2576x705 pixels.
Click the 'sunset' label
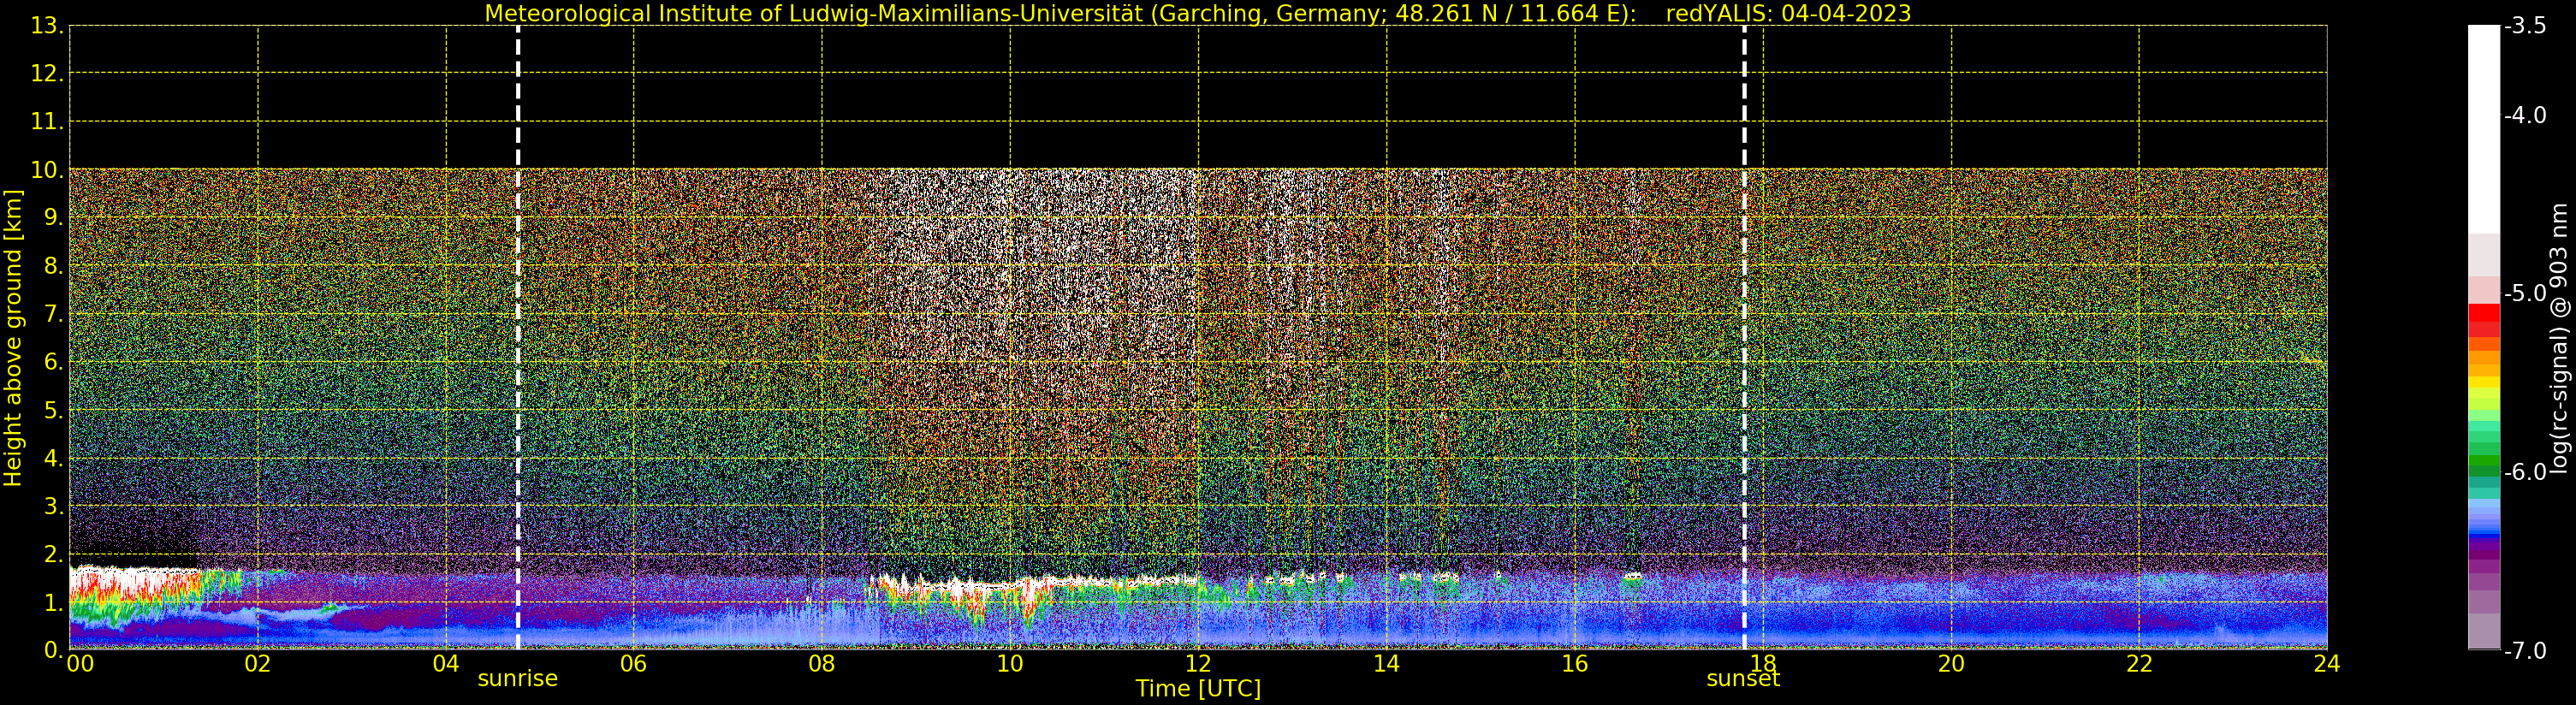click(1743, 679)
